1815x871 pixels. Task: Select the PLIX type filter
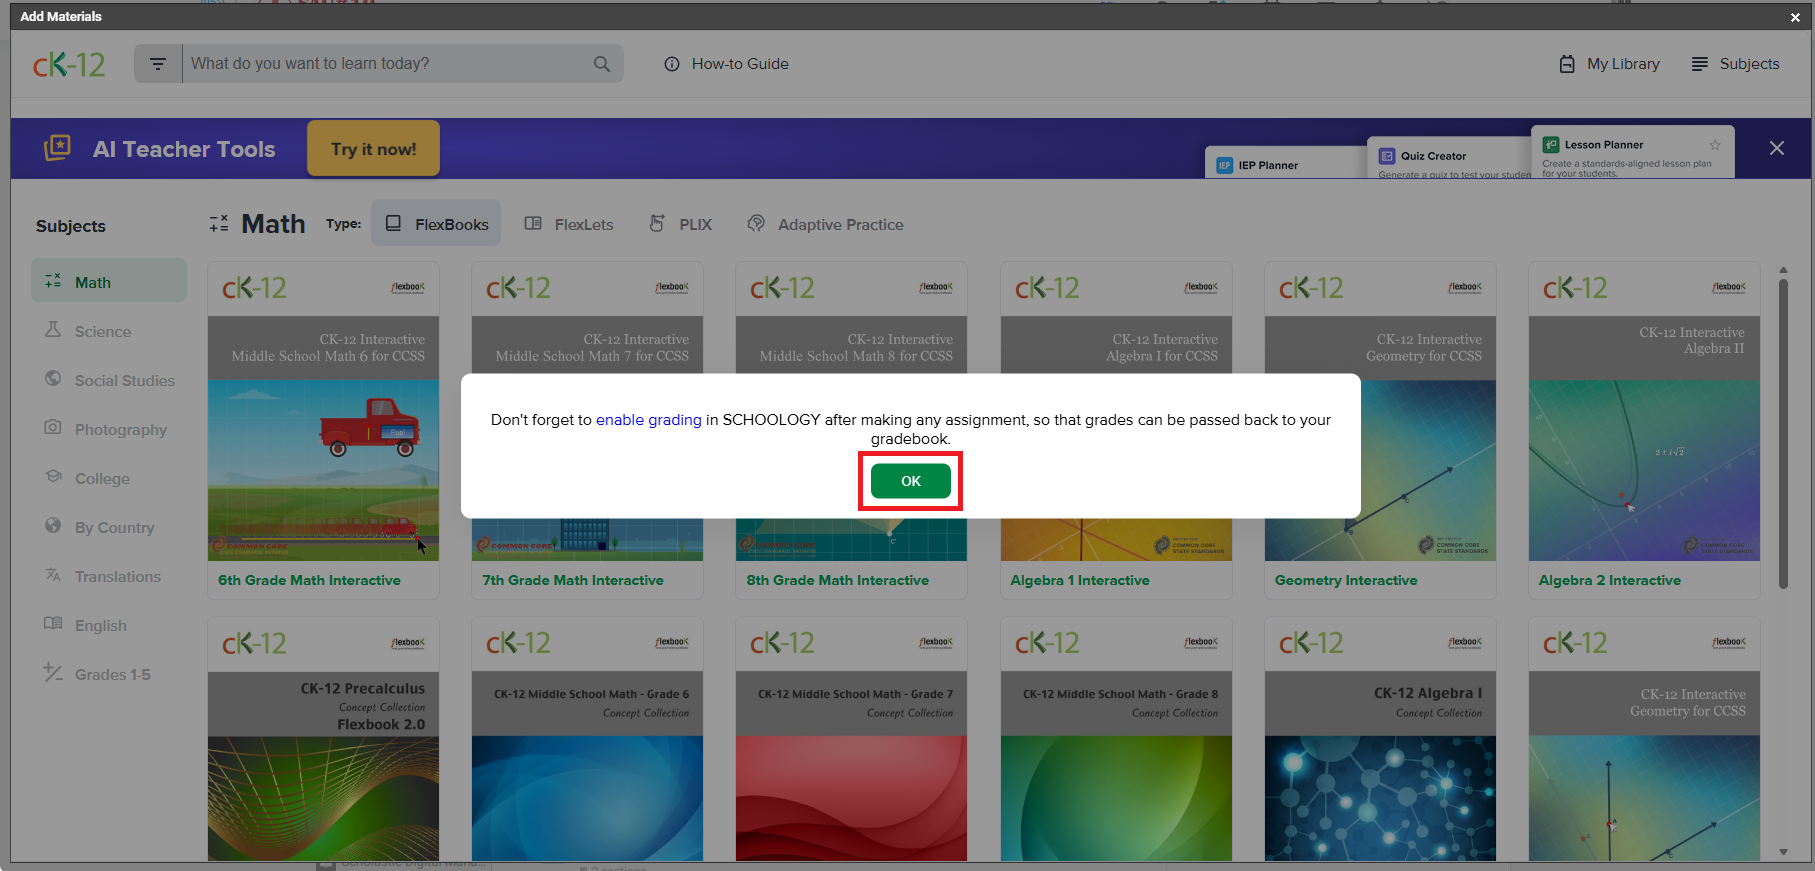681,224
